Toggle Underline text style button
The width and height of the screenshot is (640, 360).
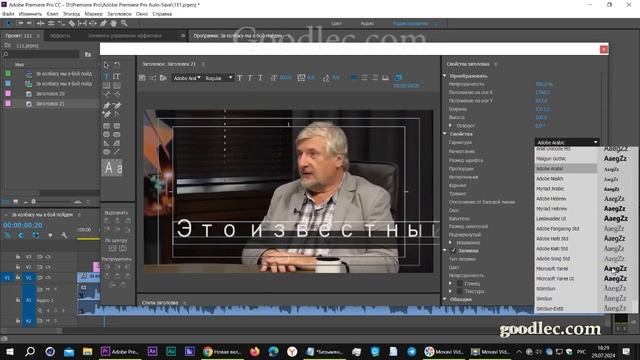(x=260, y=78)
